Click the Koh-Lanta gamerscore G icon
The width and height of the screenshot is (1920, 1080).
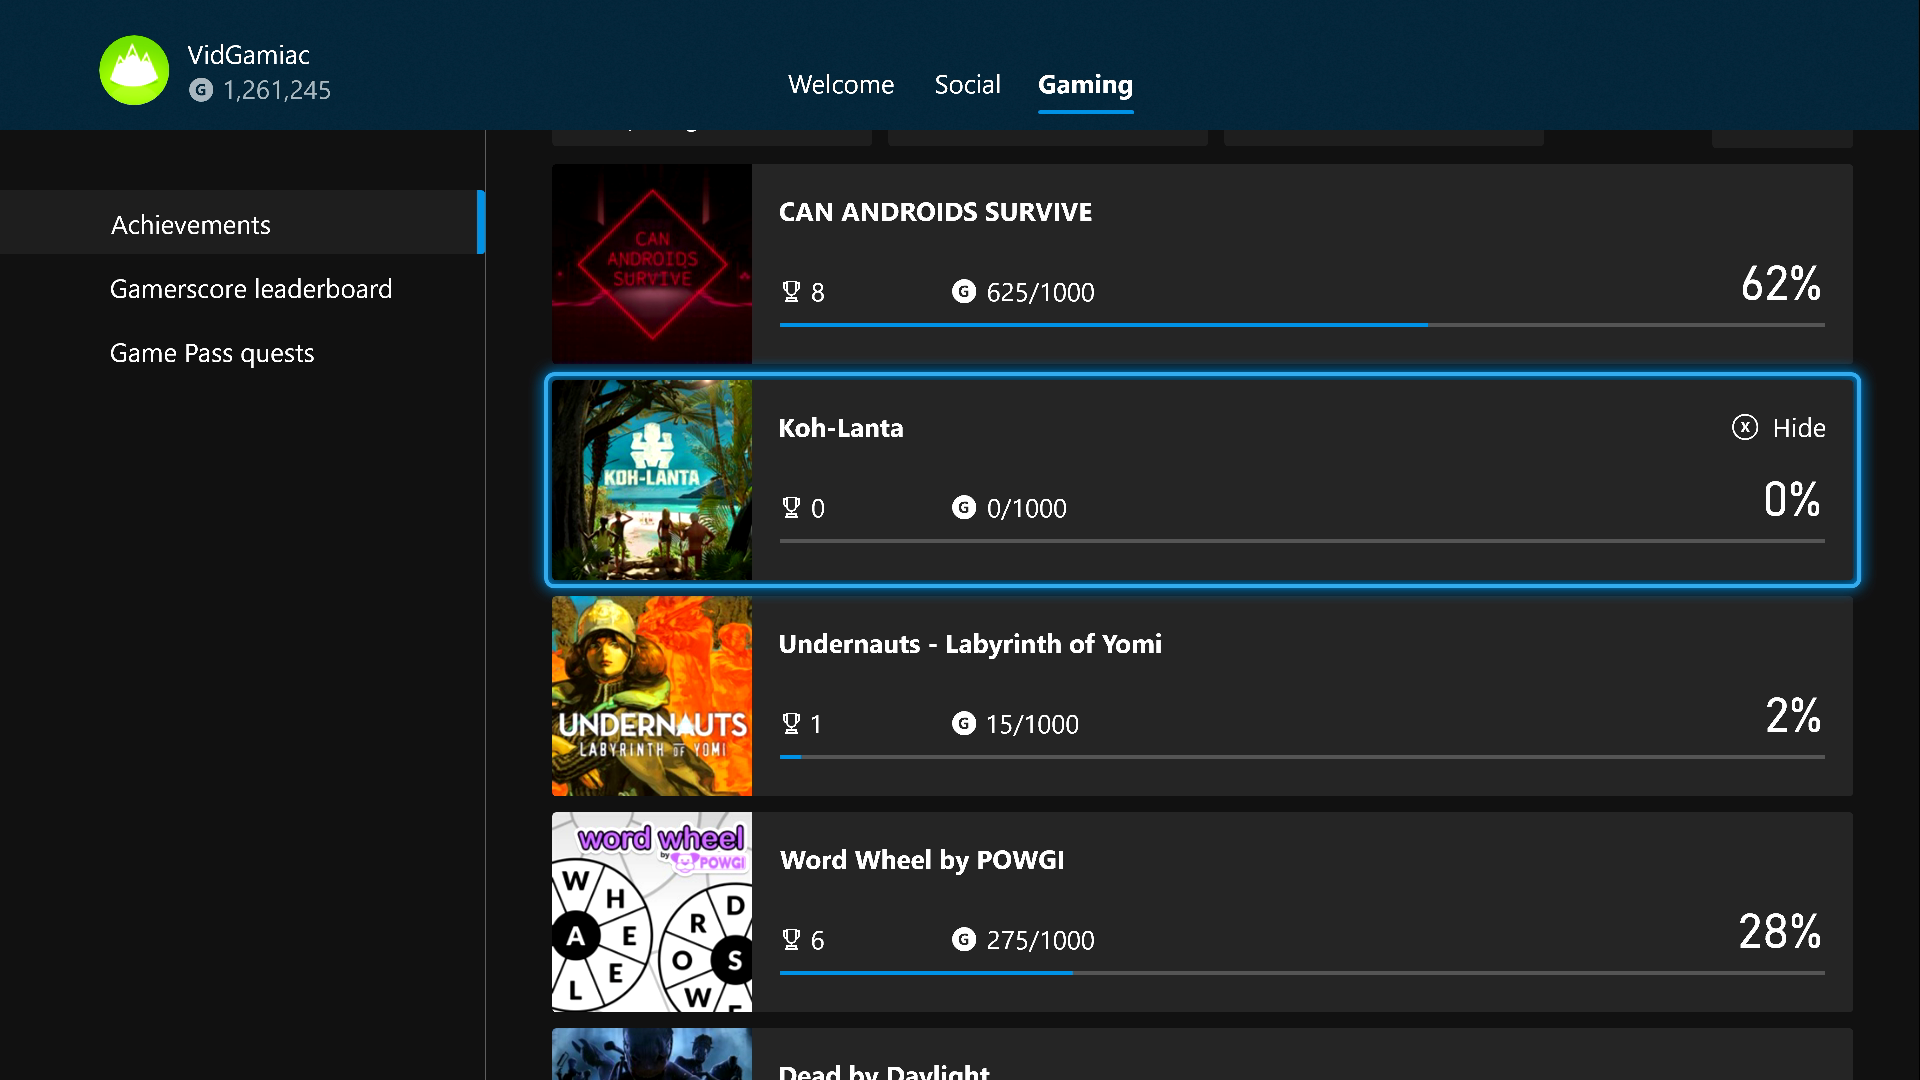tap(963, 508)
